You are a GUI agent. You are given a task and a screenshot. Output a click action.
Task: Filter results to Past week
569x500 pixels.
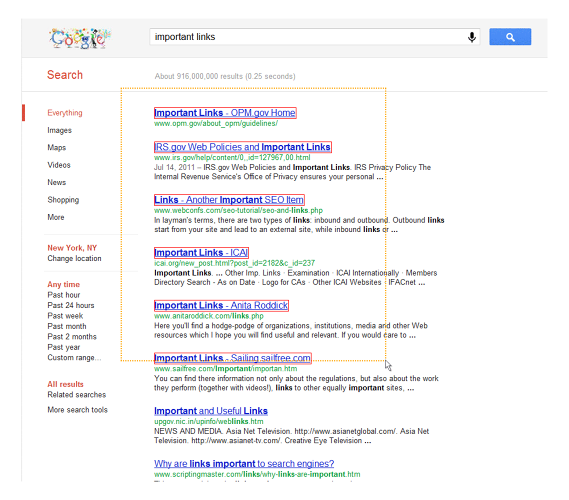pos(65,316)
